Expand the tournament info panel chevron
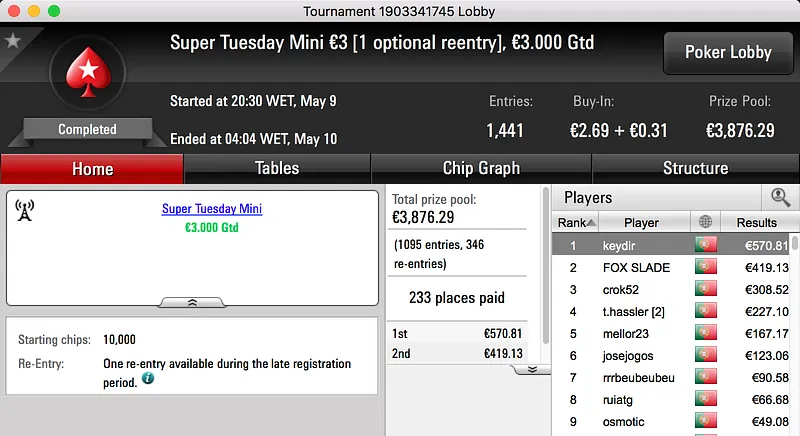Screen dimensions: 800x436 [x=192, y=301]
